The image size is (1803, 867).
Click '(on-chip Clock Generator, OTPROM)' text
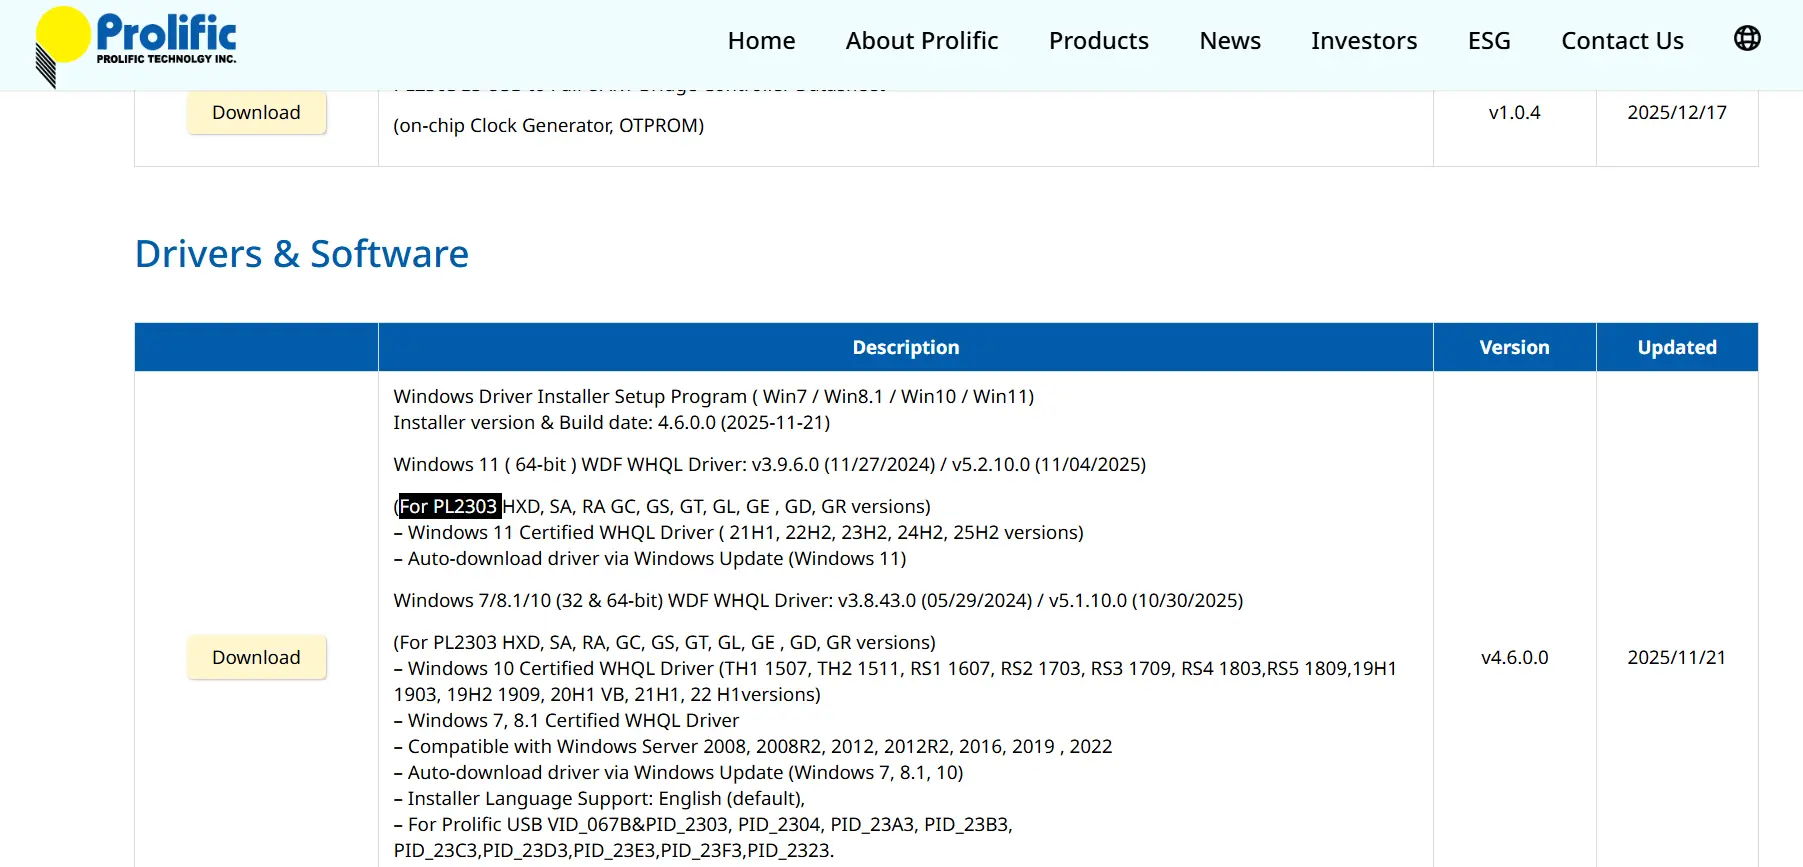pyautogui.click(x=548, y=126)
